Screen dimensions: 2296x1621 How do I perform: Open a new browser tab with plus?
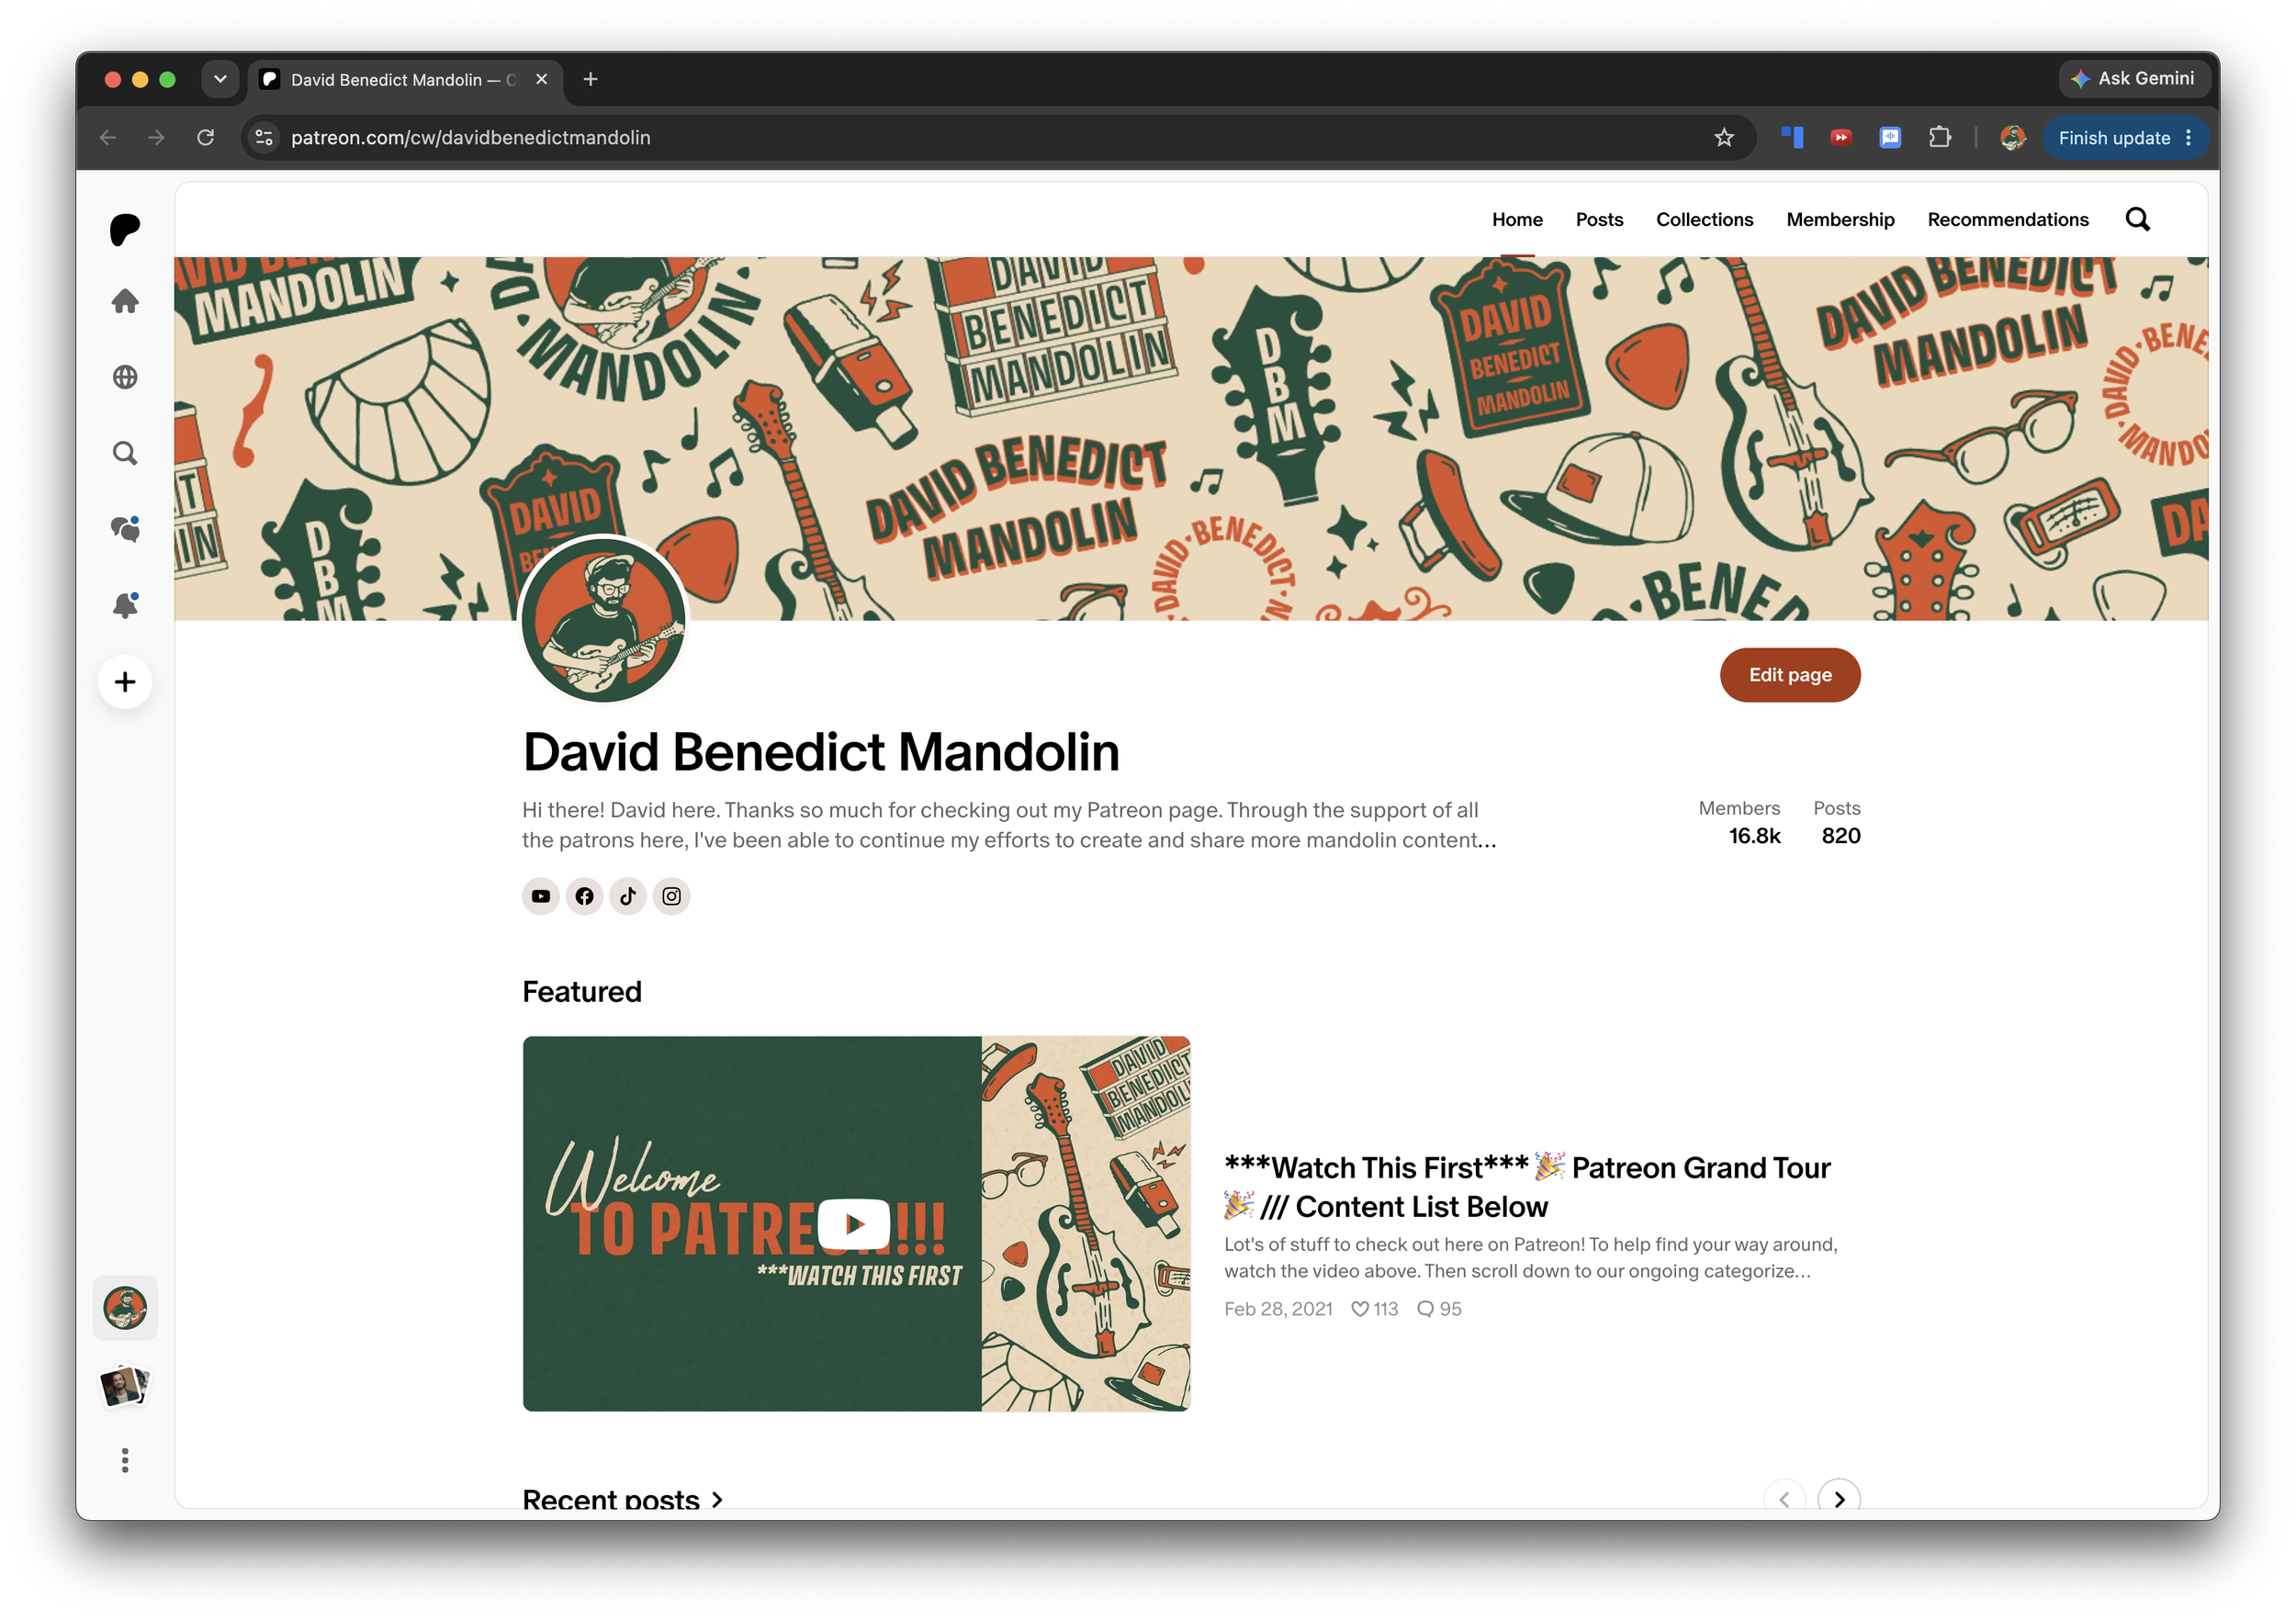coord(591,79)
